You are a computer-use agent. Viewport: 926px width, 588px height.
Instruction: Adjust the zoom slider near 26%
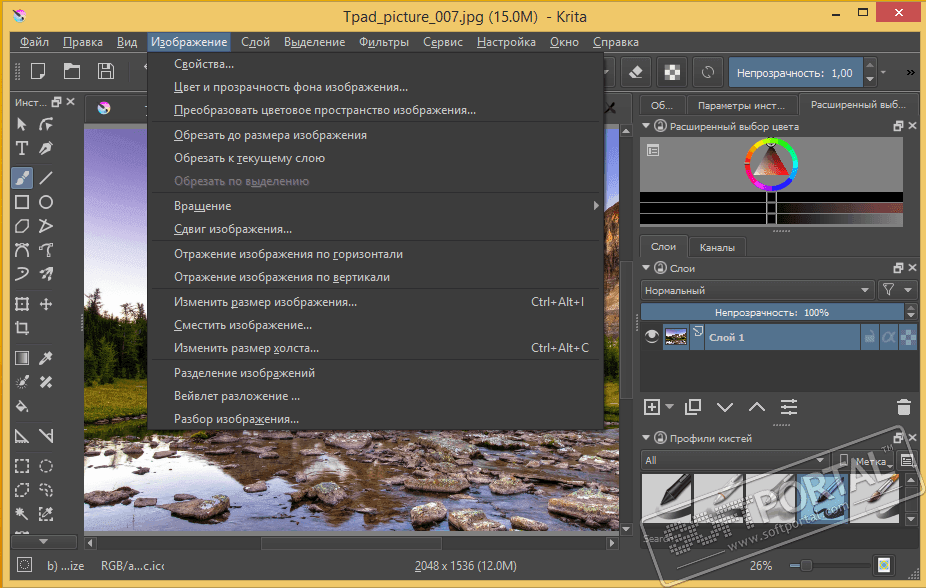pos(832,566)
